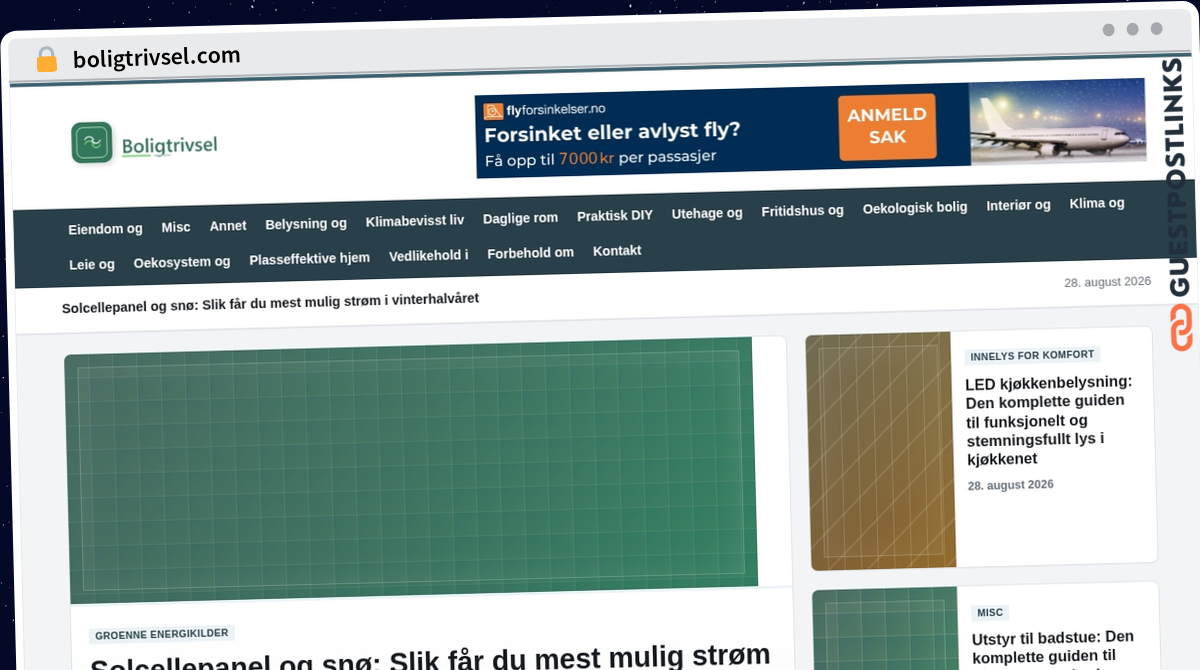Image resolution: width=1200 pixels, height=670 pixels.
Task: Open the Interiør og menu item
Action: (1018, 205)
